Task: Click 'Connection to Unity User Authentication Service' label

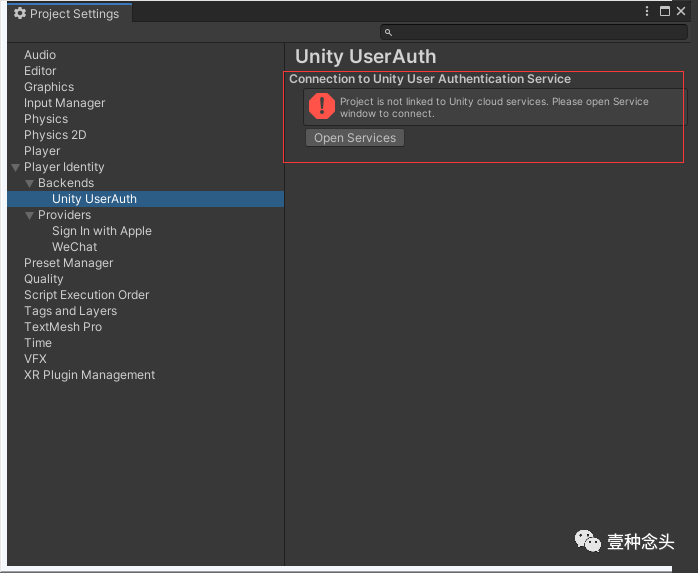Action: tap(430, 79)
